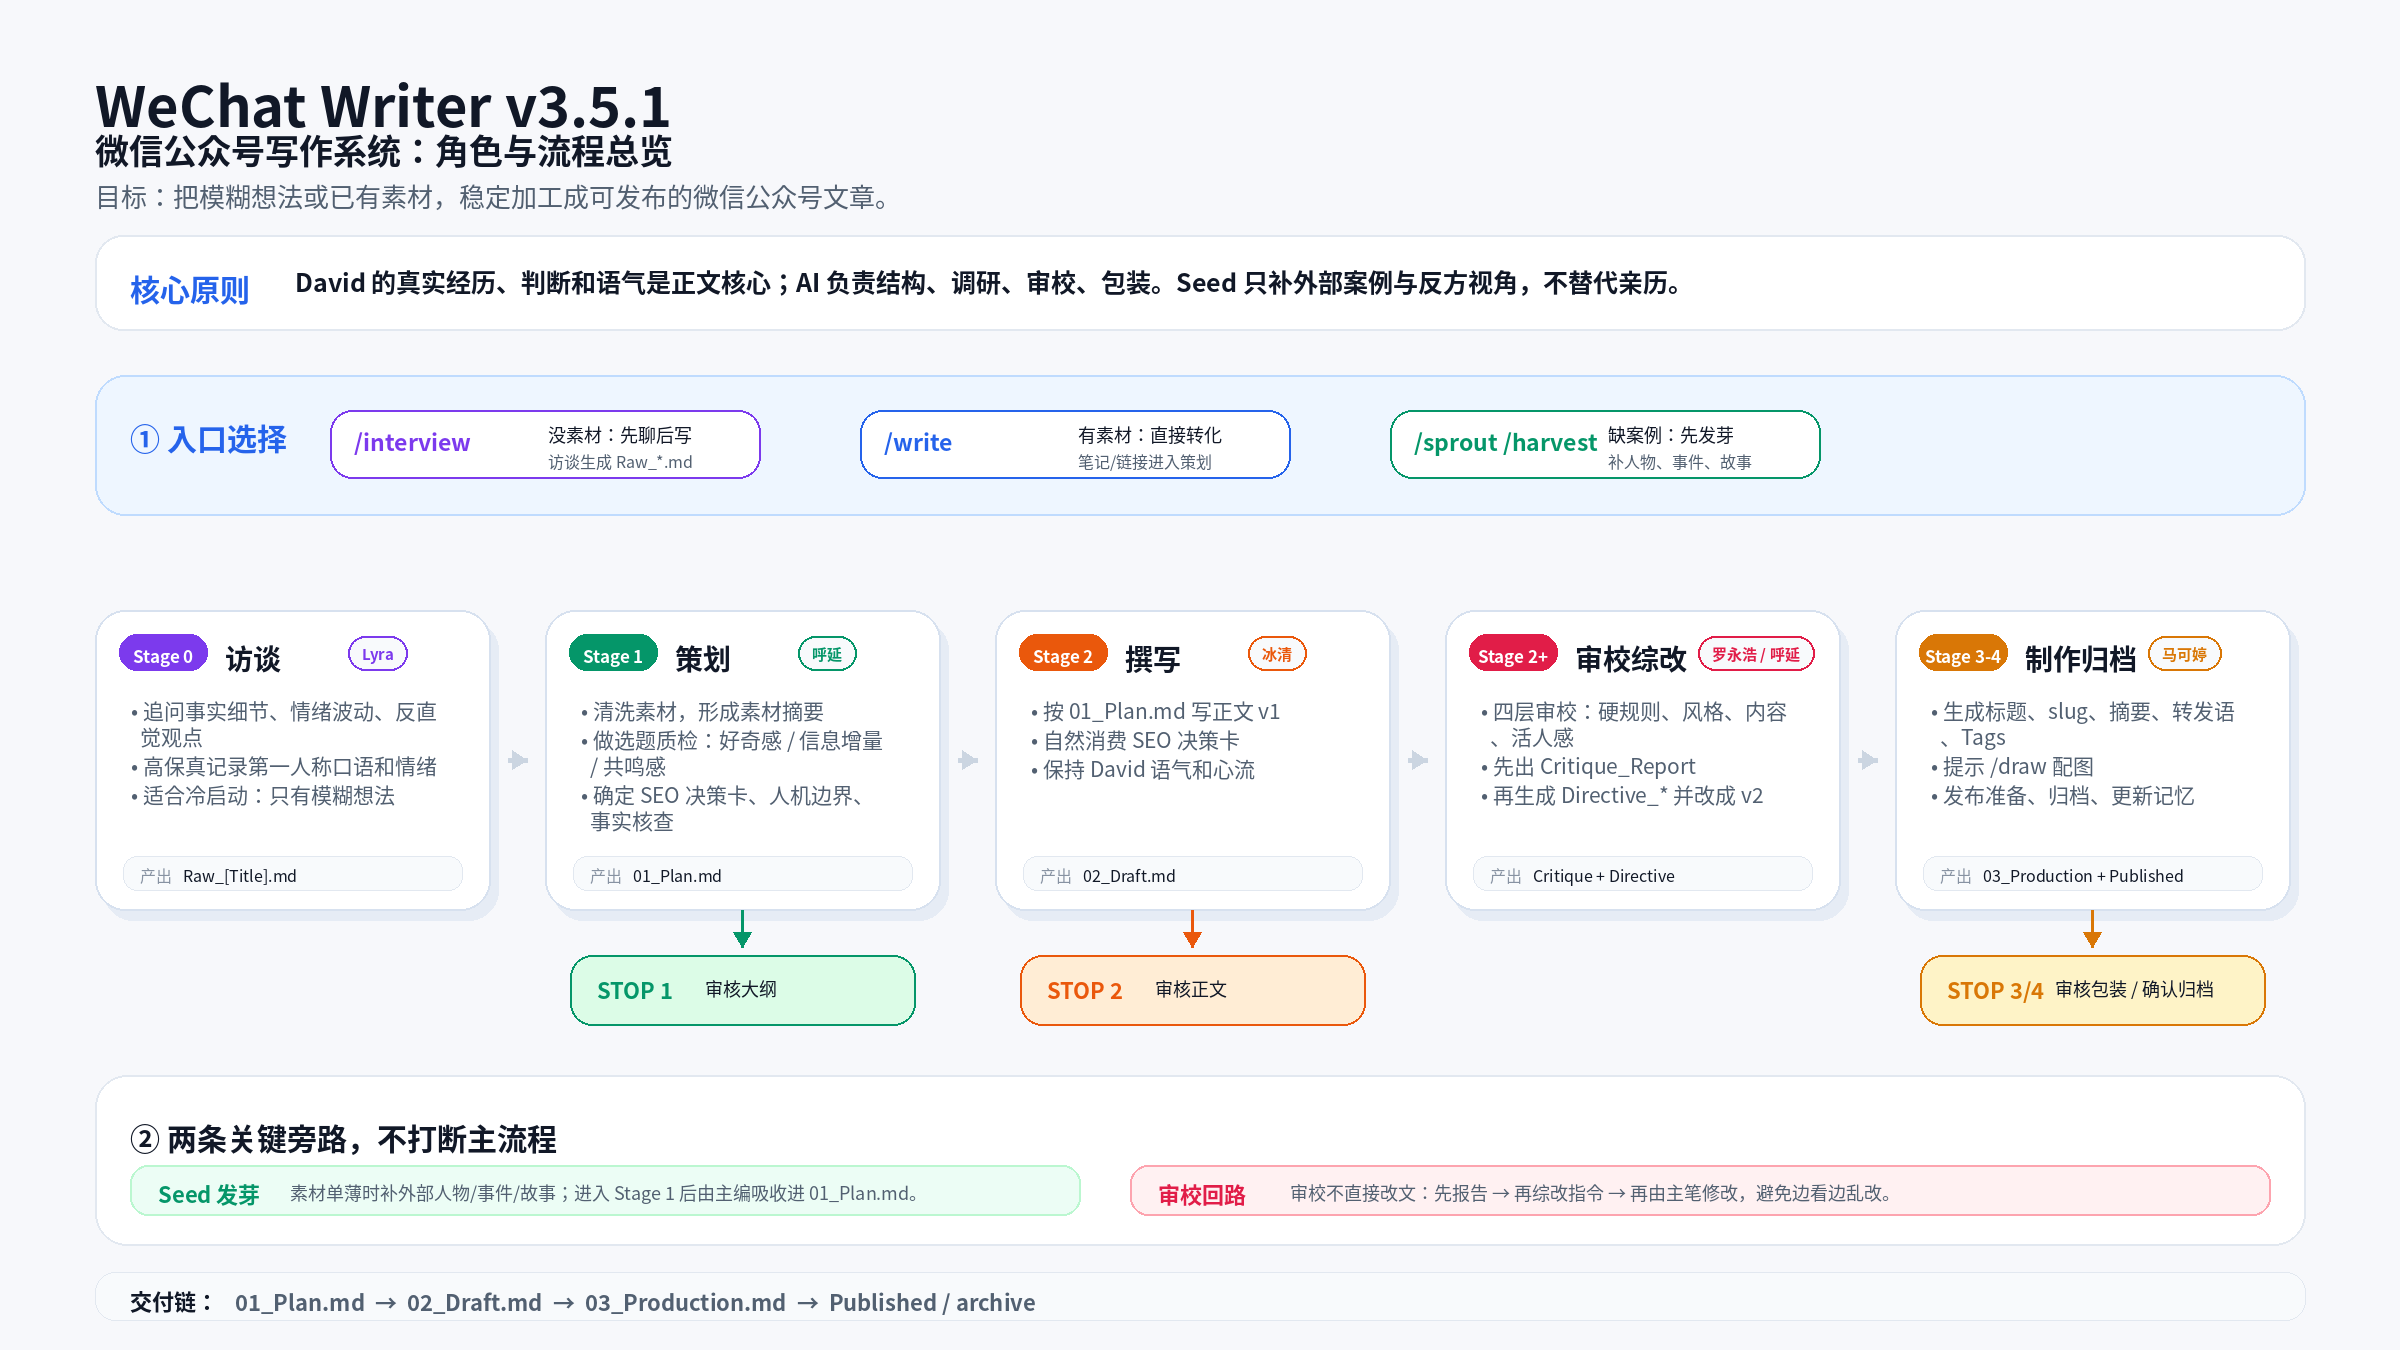Click the 清洗素材，形成素材摘要 bullet

[702, 711]
